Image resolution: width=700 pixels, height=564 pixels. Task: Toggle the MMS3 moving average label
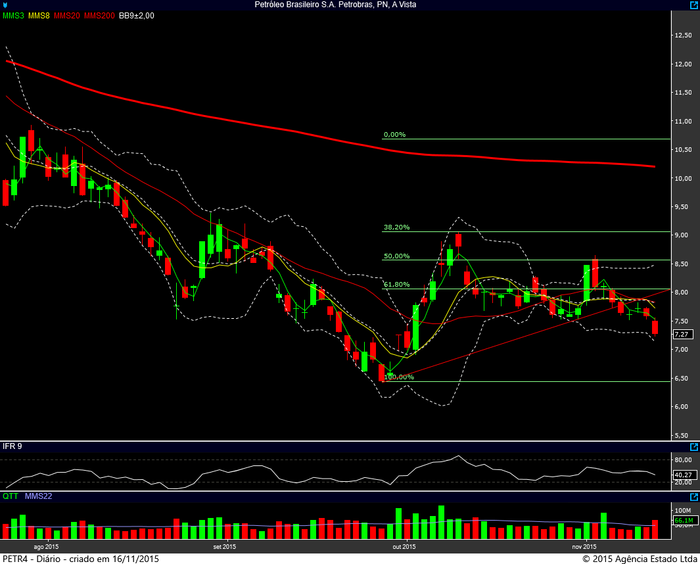click(x=14, y=17)
